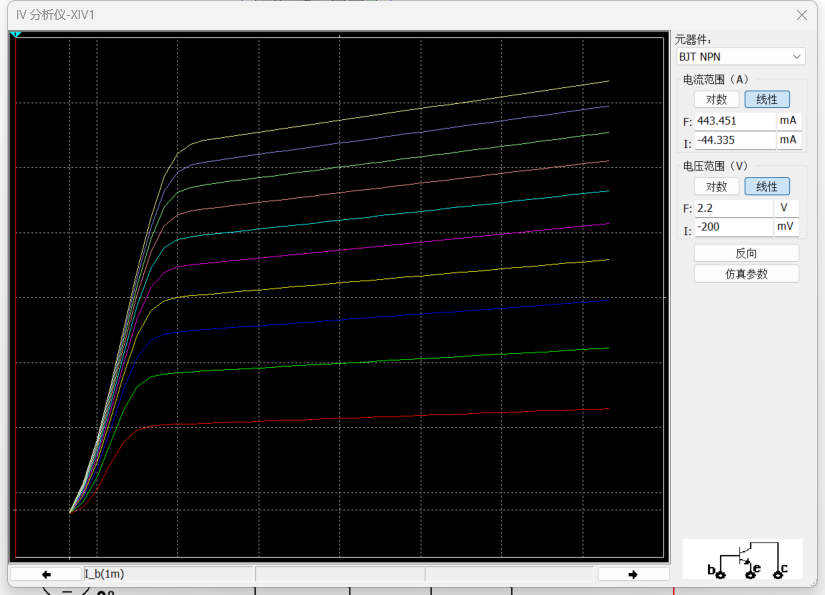Open 仿真参数 simulation parameters
The height and width of the screenshot is (595, 825).
[x=746, y=273]
